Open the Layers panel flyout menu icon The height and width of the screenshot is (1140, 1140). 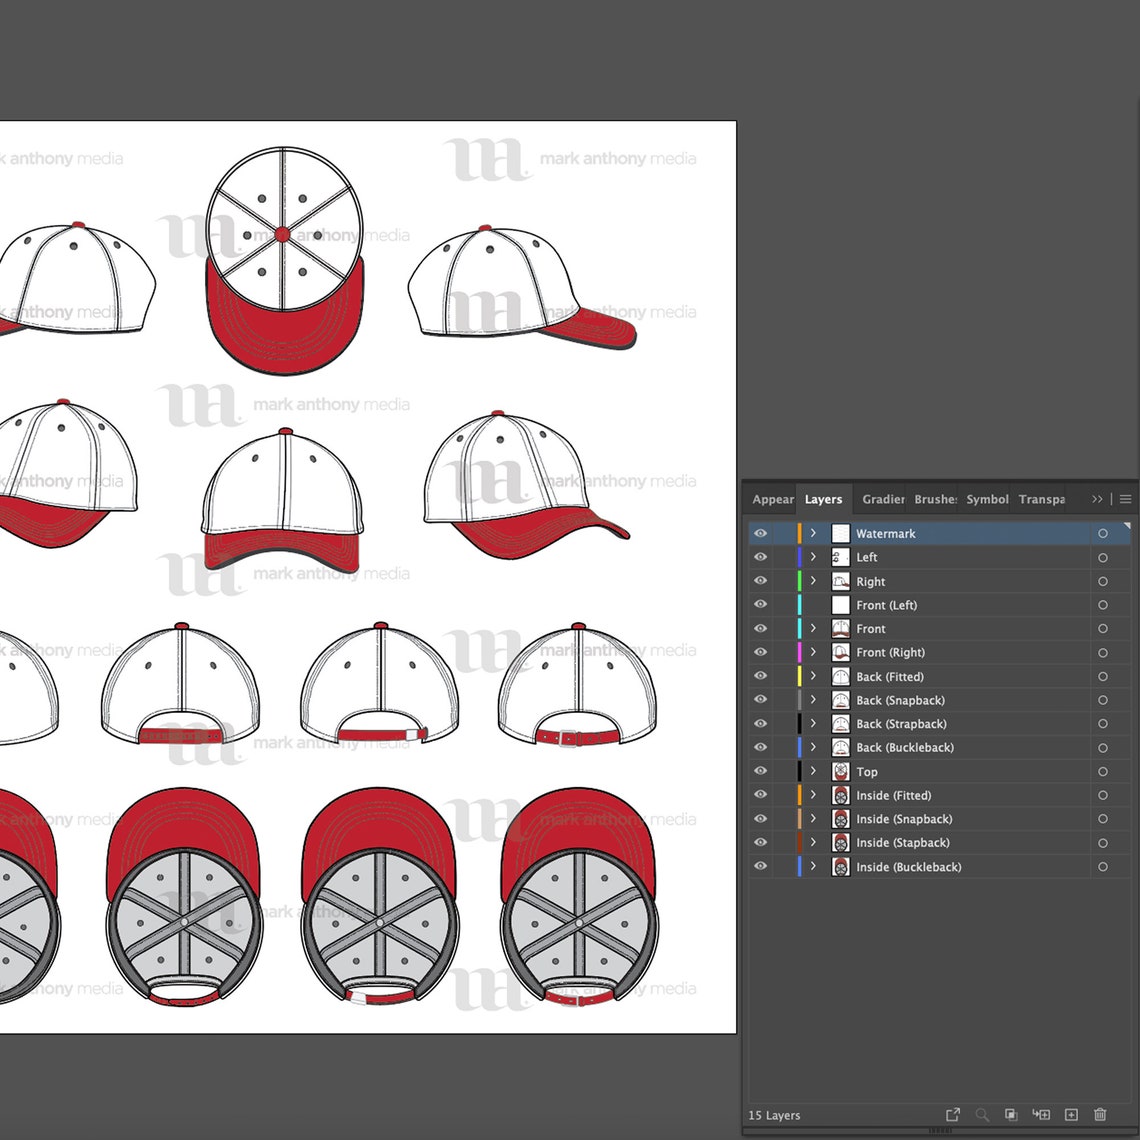[1124, 499]
